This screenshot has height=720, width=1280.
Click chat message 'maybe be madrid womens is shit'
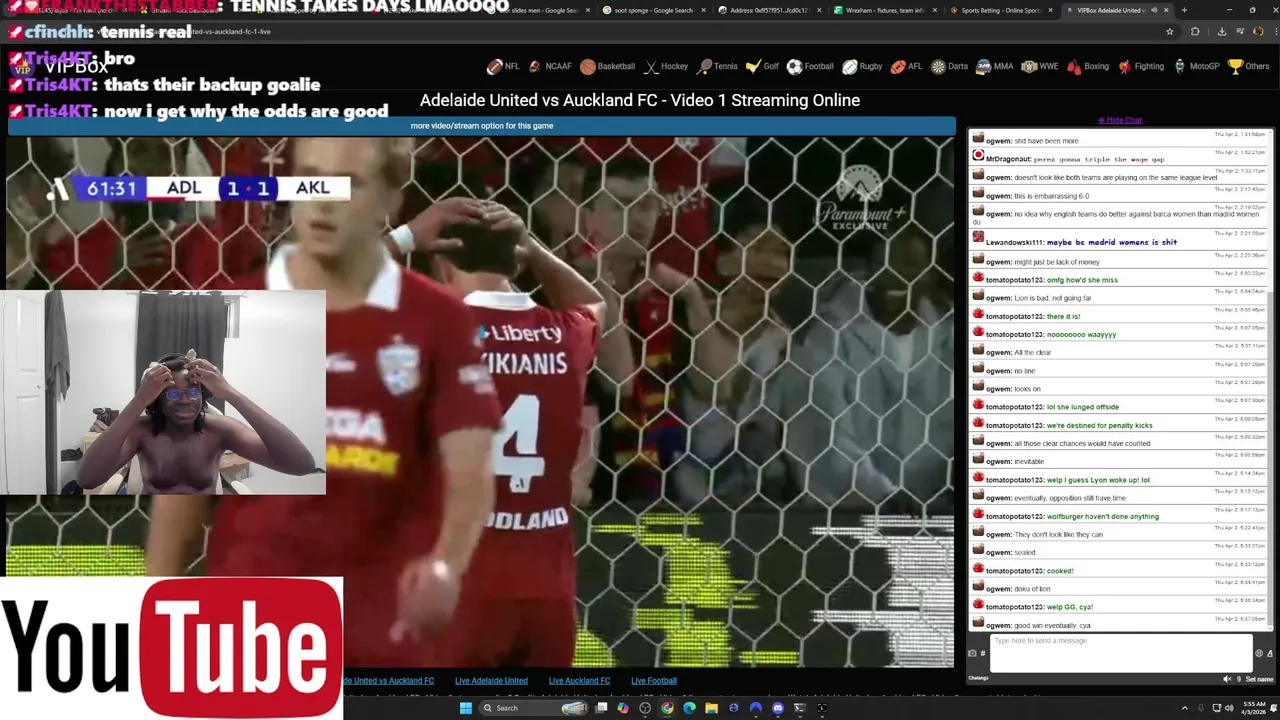click(x=1111, y=242)
